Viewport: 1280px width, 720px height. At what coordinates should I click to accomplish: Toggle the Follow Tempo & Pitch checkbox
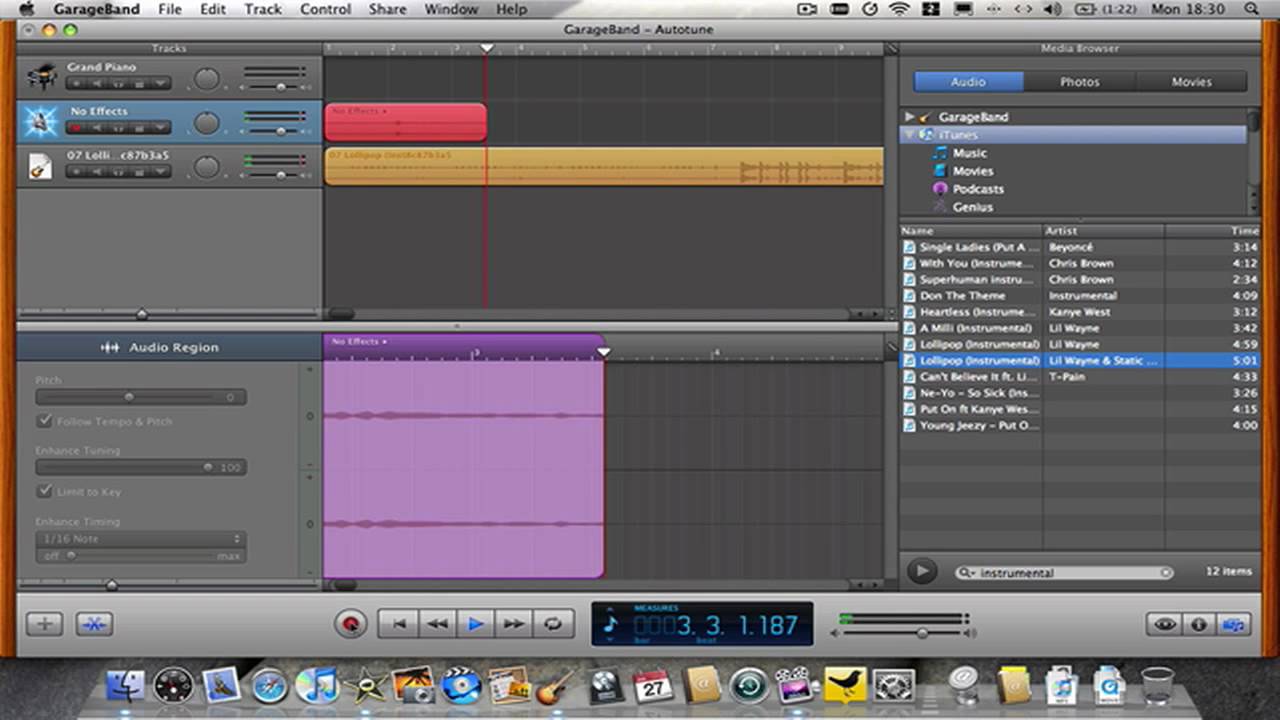coord(44,421)
